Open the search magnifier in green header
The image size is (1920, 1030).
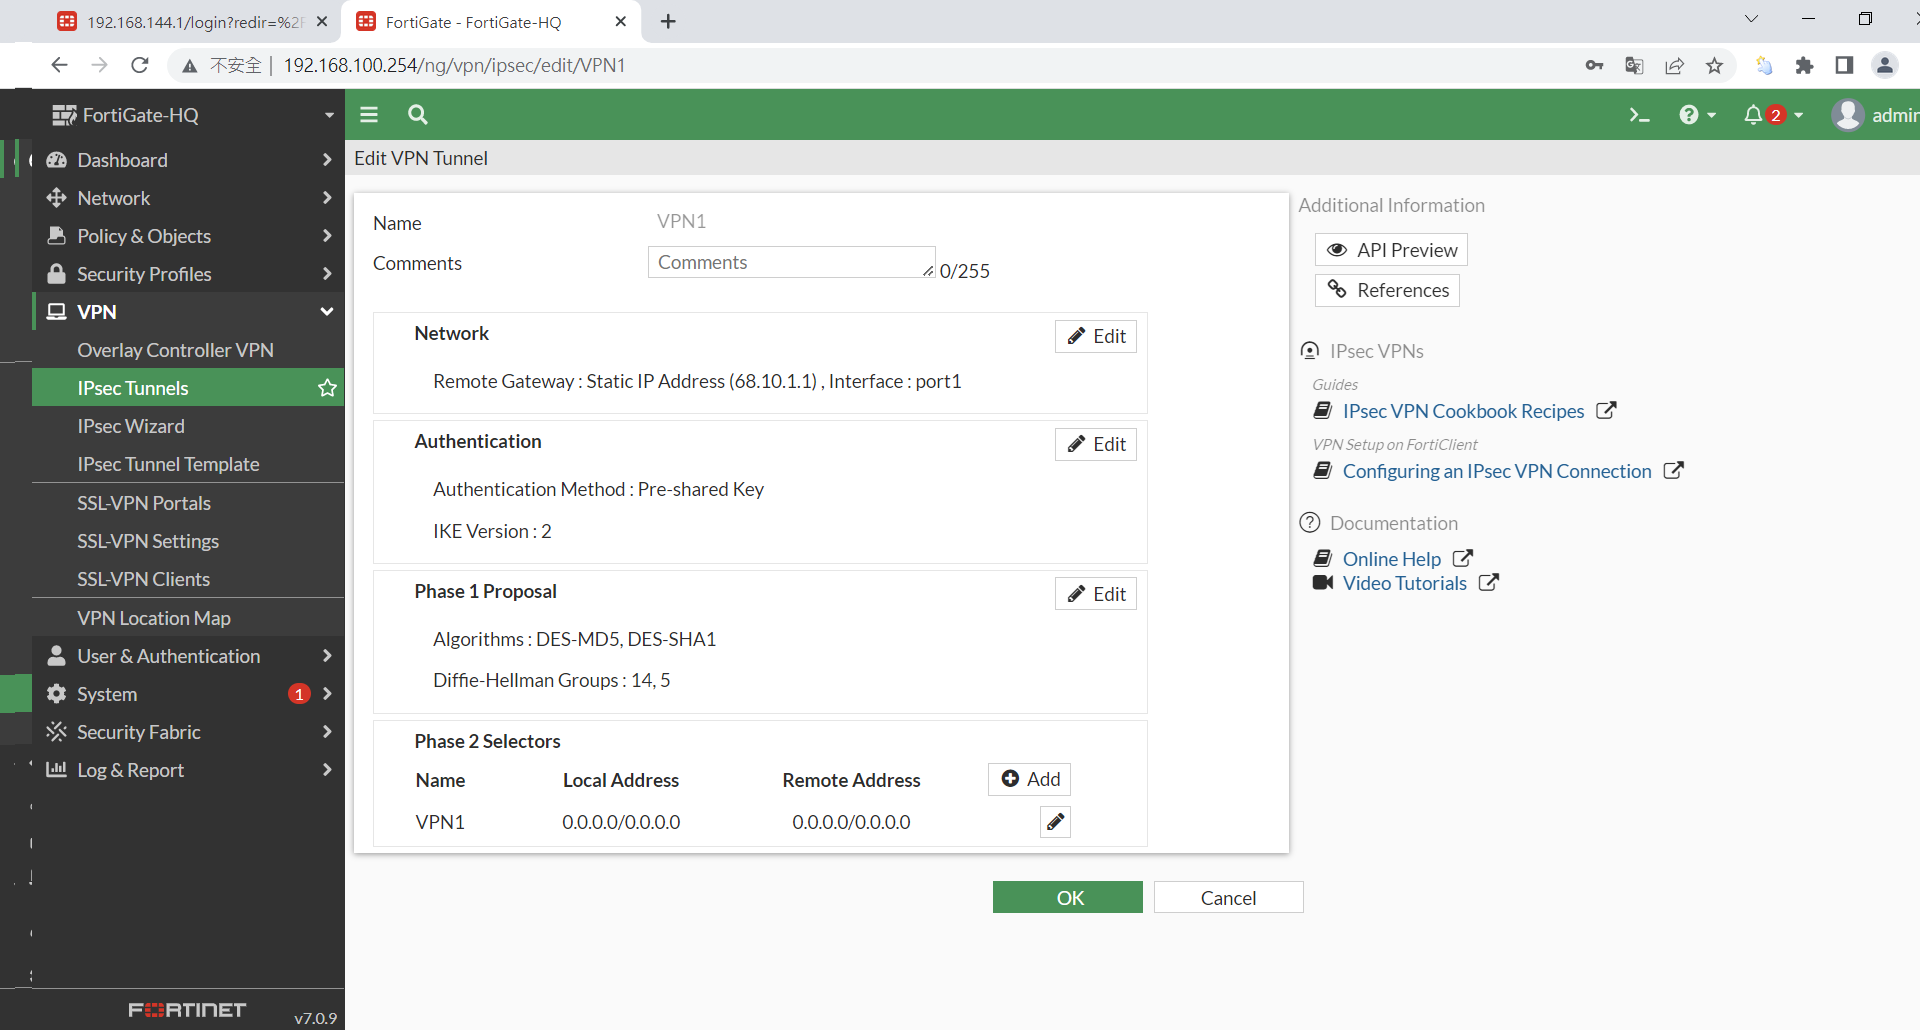pos(418,115)
